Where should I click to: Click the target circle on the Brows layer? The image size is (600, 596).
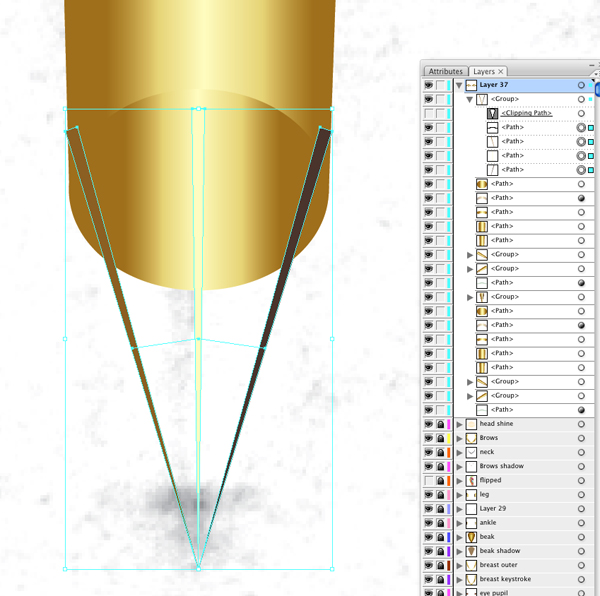click(581, 438)
